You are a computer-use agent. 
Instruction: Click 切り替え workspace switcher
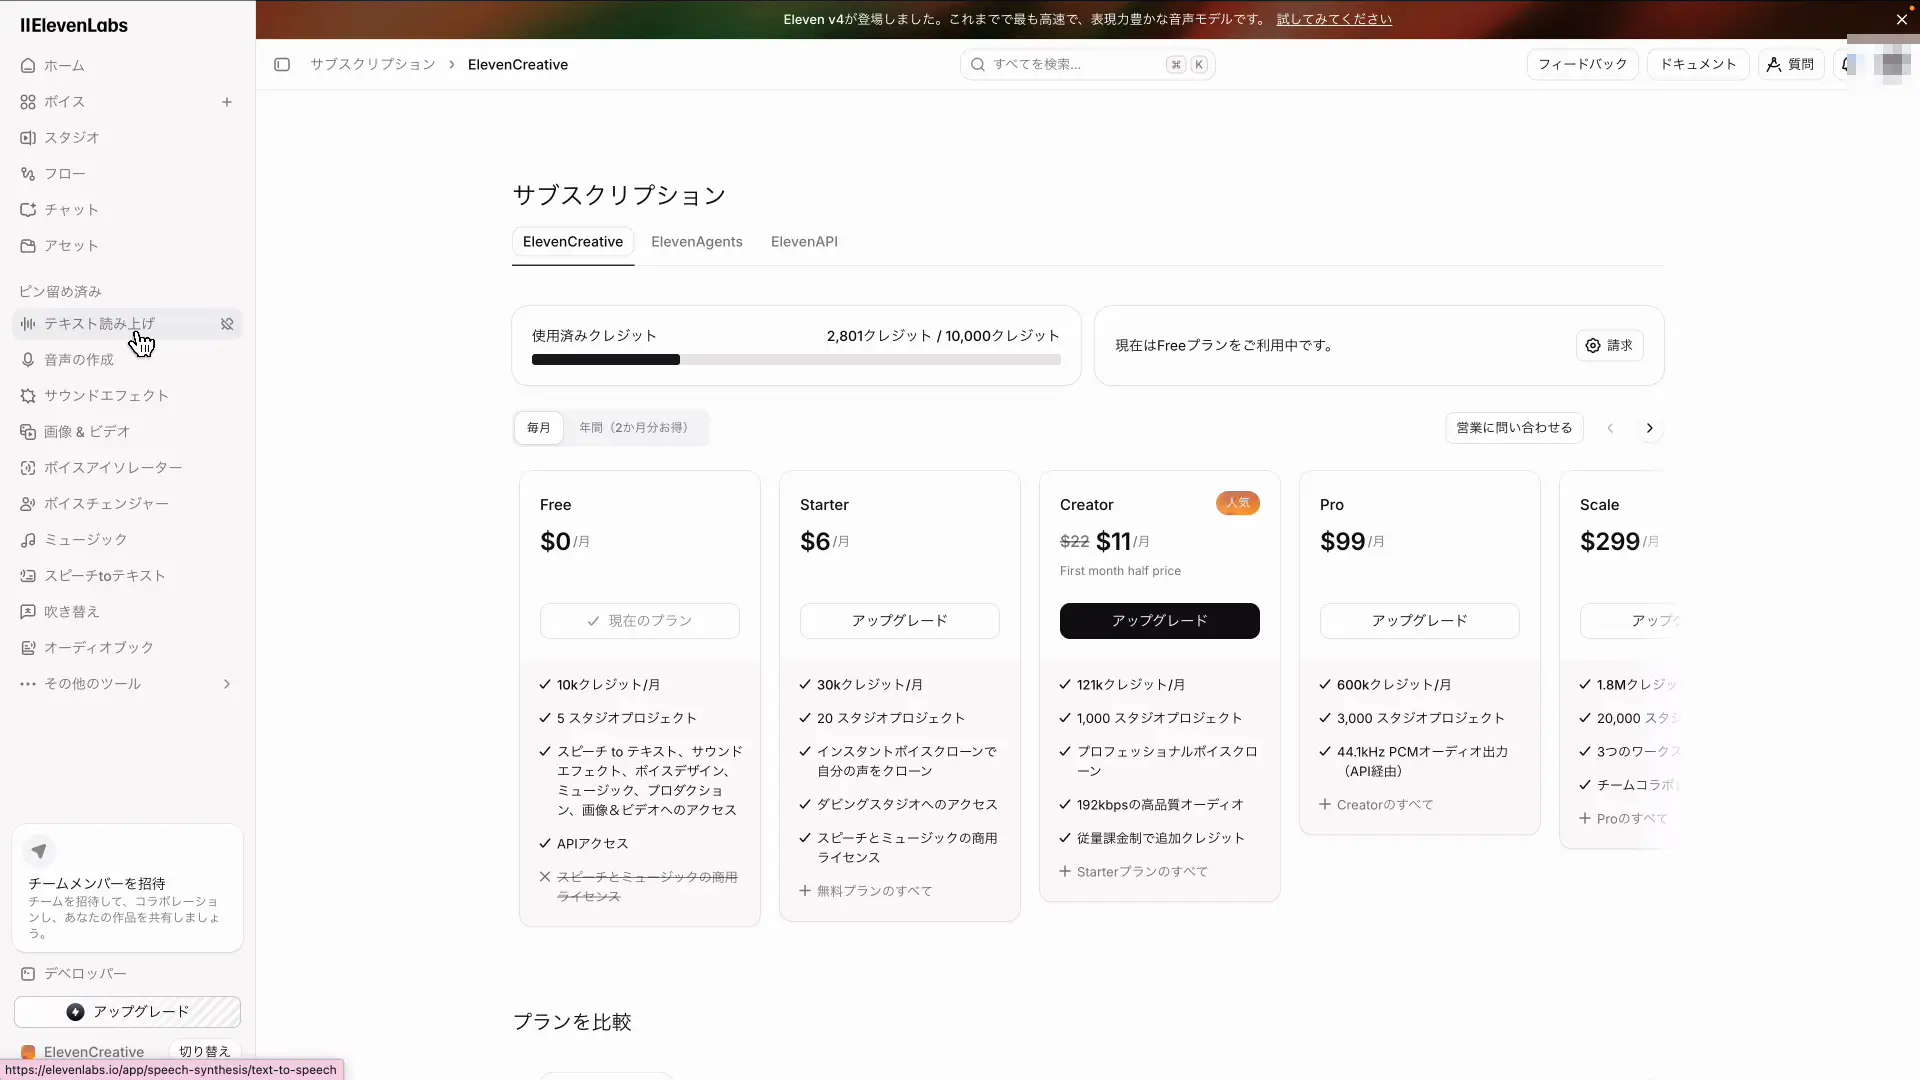click(204, 1052)
